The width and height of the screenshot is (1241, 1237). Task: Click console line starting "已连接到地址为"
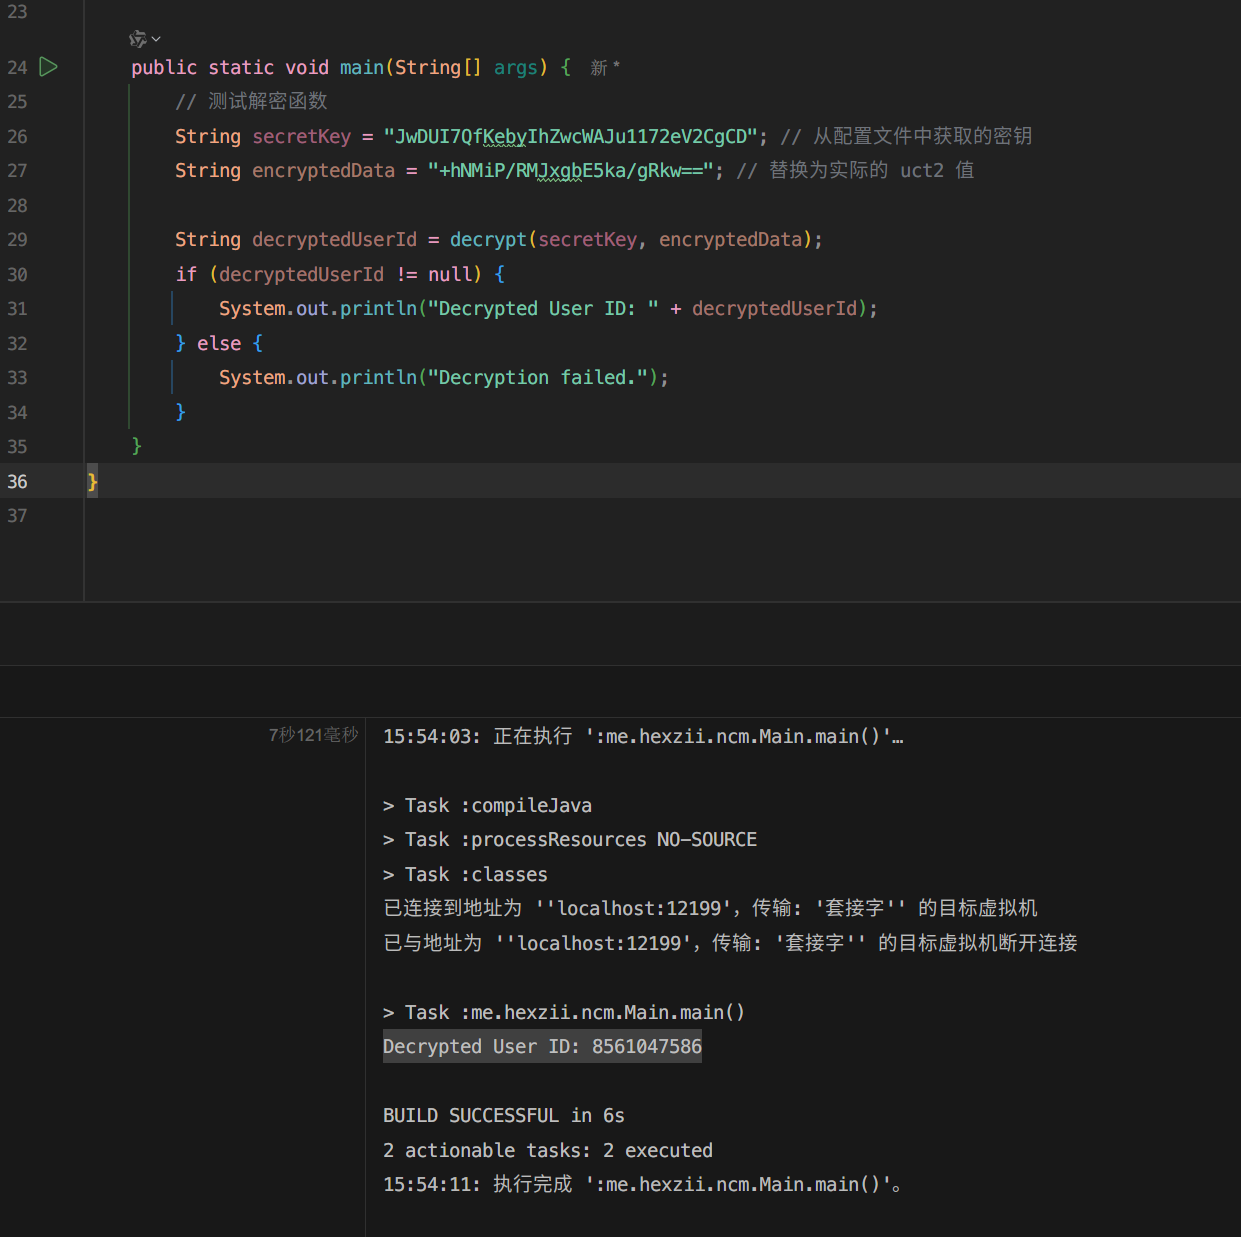pyautogui.click(x=710, y=909)
